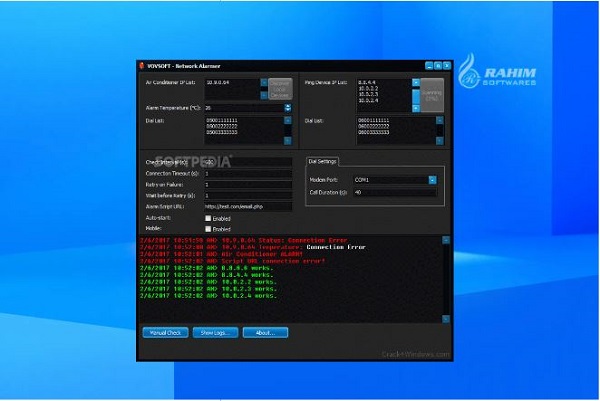
Task: Click up arrow of Air Conditioner Dial List
Action: (287, 121)
